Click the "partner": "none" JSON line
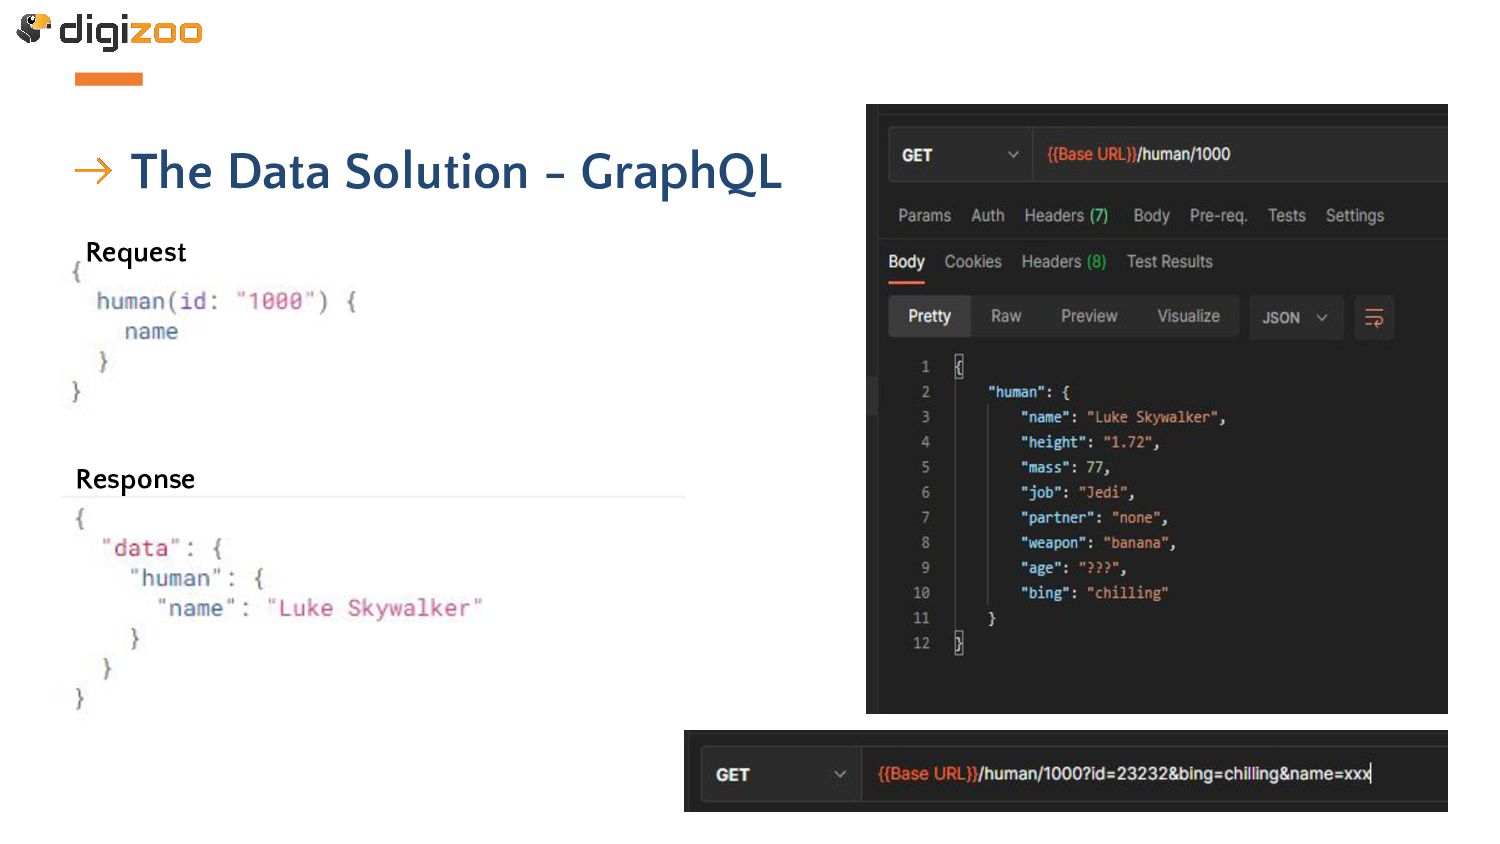 point(1094,517)
